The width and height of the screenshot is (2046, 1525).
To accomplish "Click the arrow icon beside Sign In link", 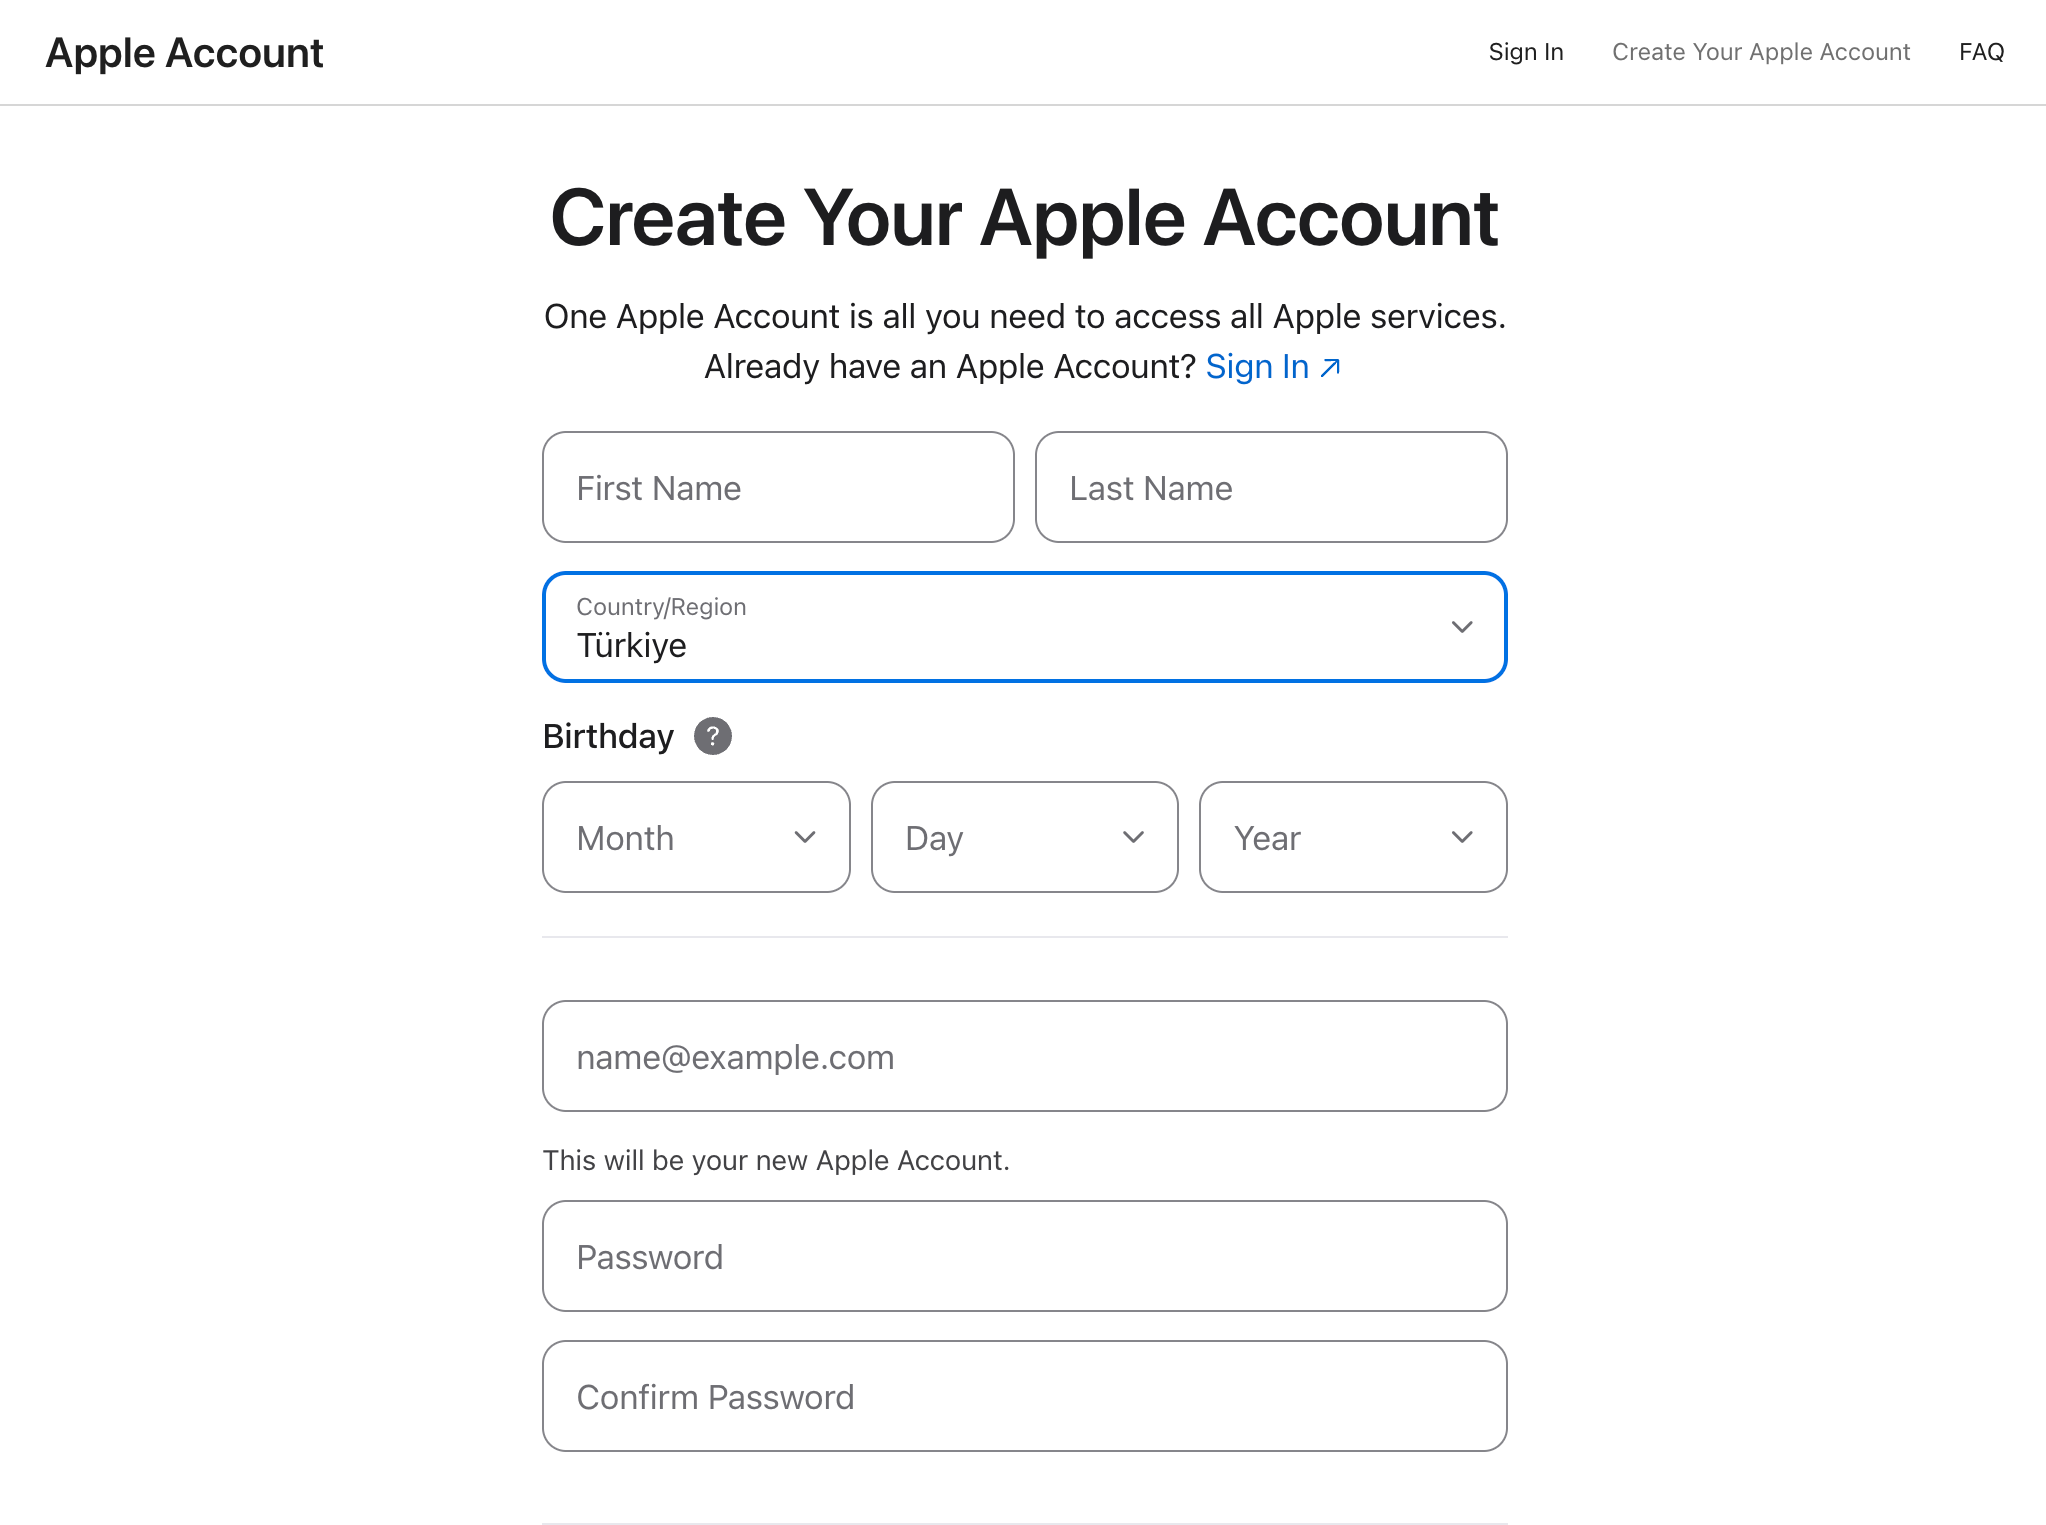I will [x=1330, y=368].
